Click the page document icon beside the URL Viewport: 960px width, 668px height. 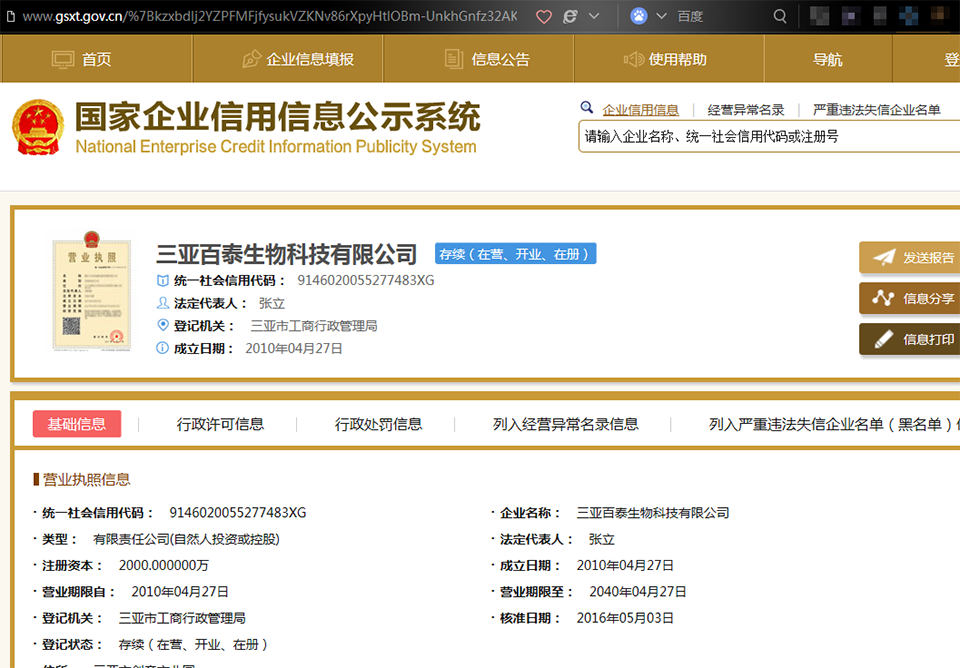[10, 17]
